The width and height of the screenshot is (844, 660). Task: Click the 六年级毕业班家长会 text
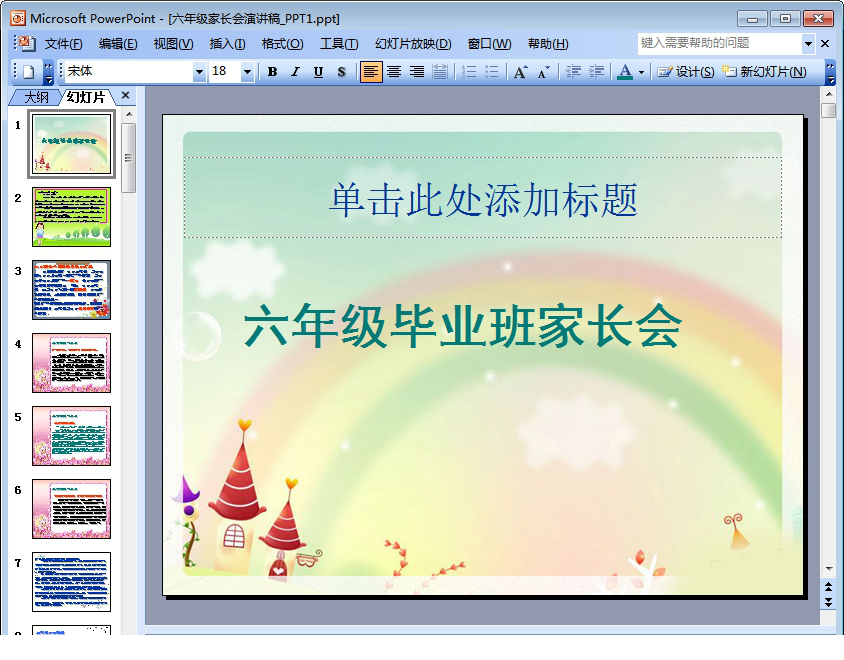pyautogui.click(x=463, y=325)
